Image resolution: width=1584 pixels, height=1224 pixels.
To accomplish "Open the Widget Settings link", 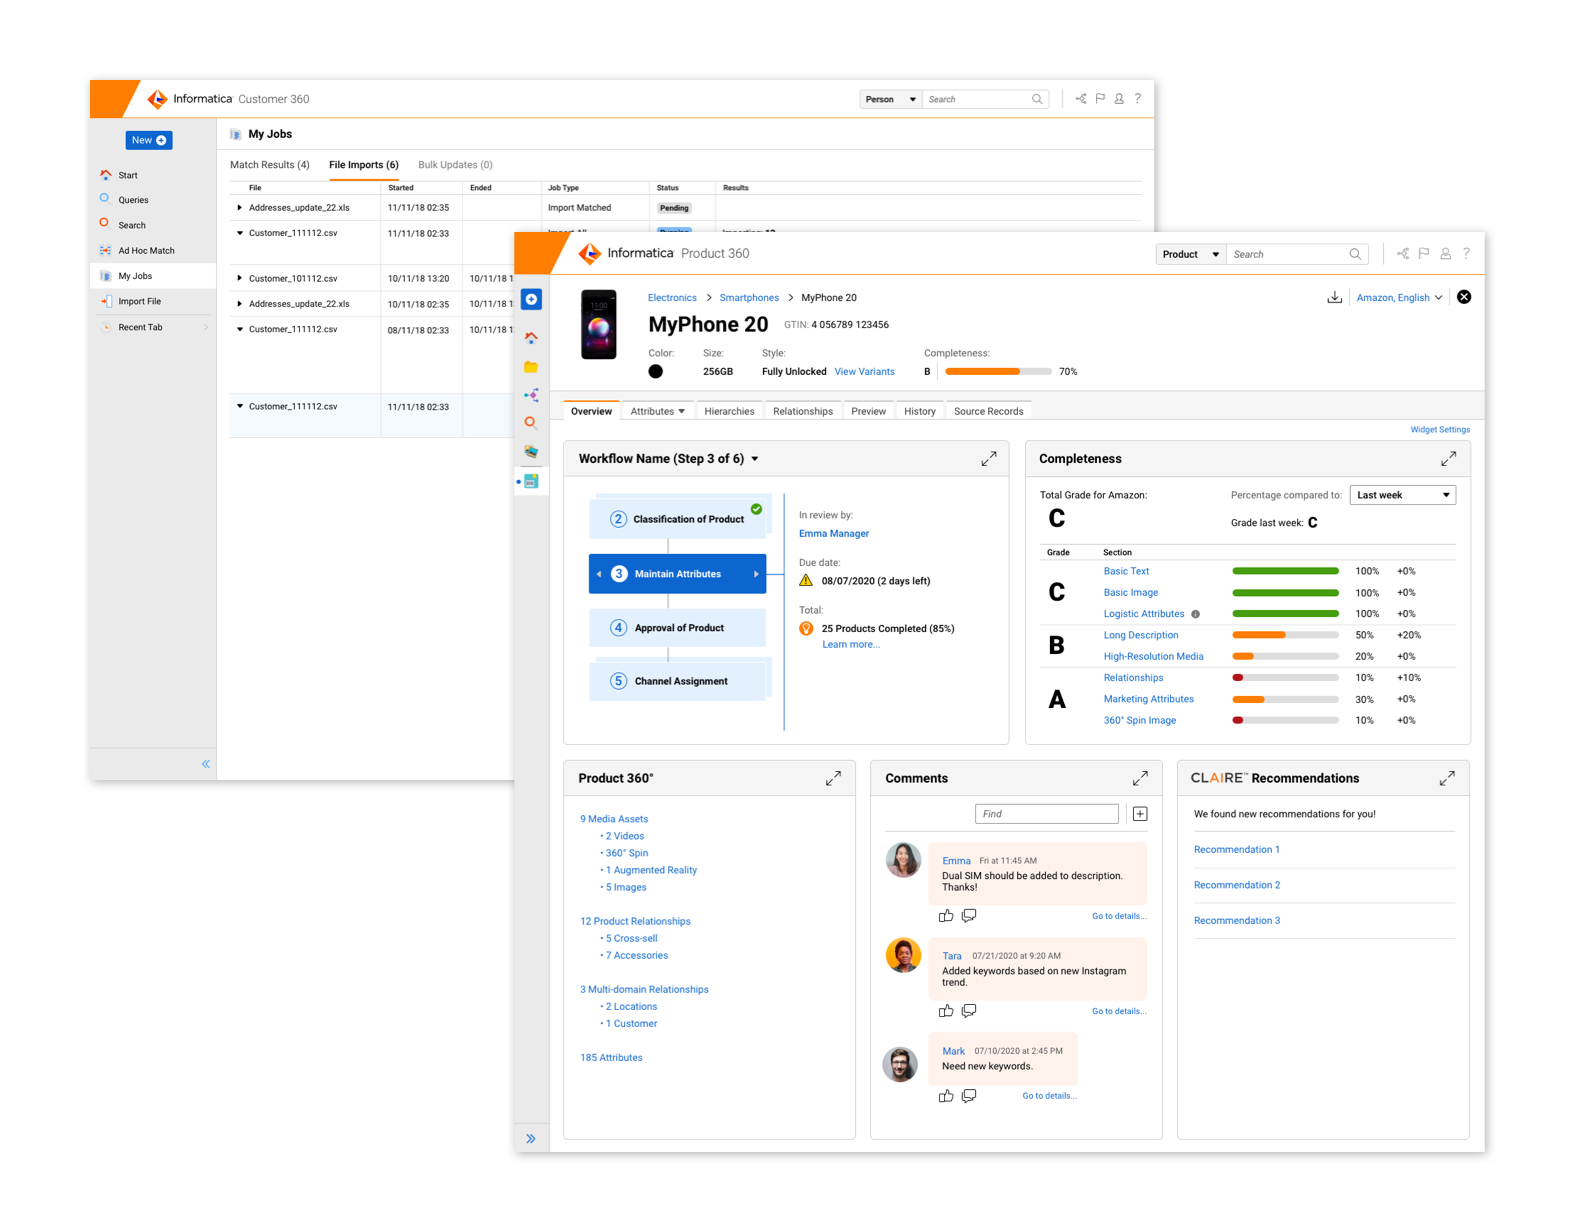I will 1440,430.
